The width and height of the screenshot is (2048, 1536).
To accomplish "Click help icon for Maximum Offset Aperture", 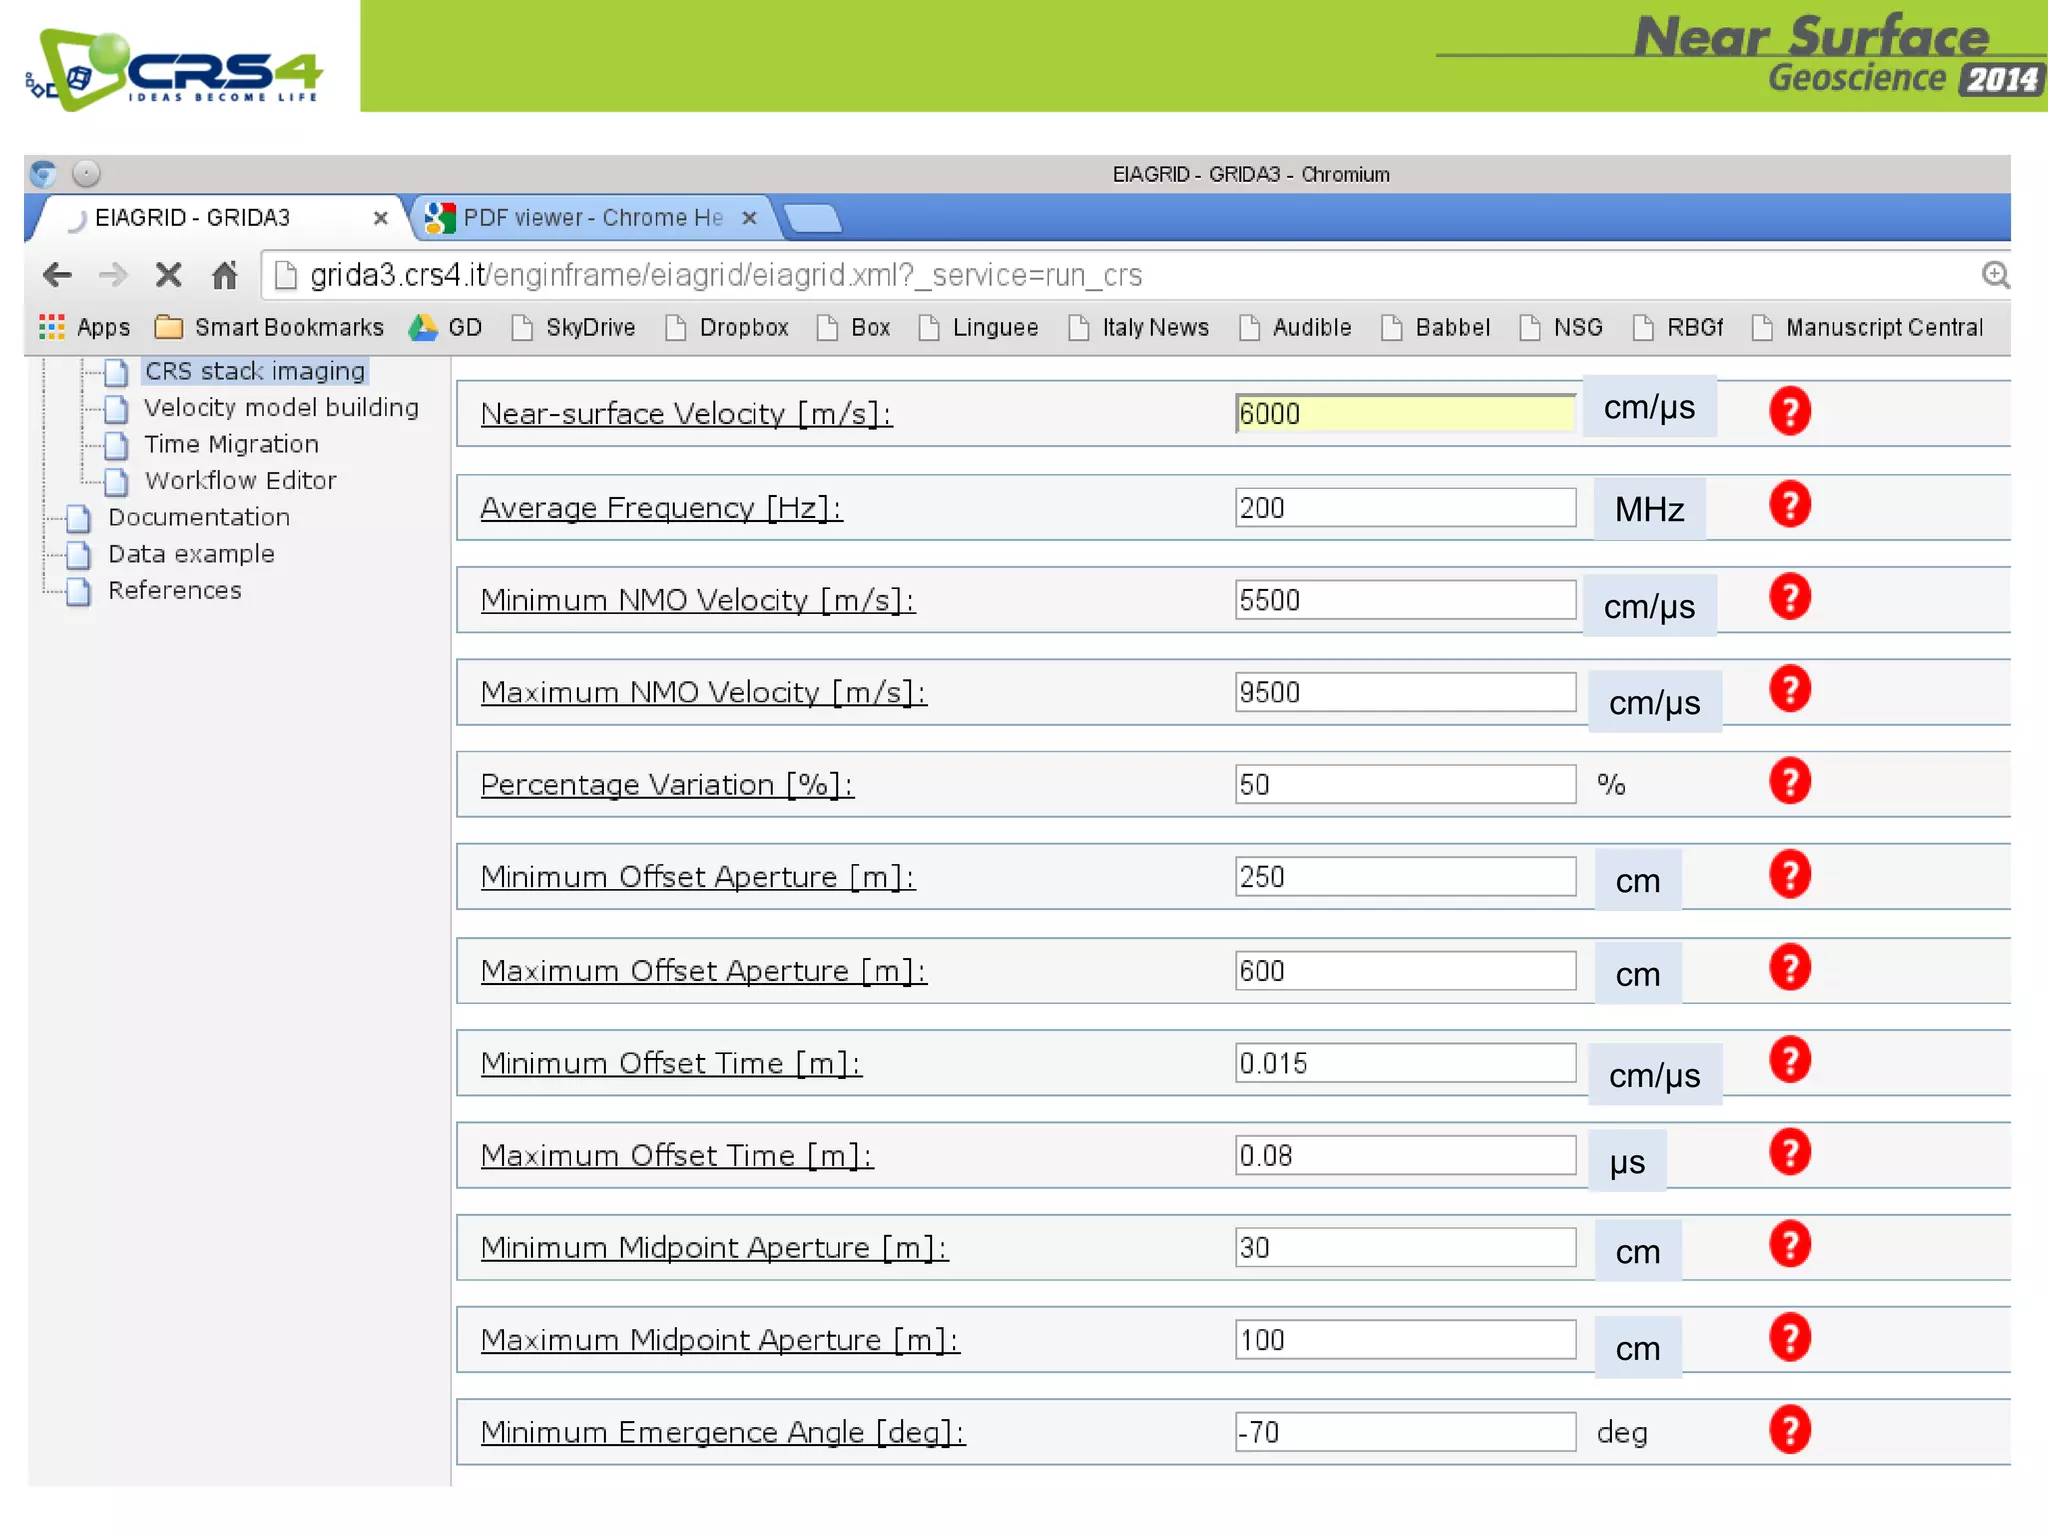I will coord(1789,967).
